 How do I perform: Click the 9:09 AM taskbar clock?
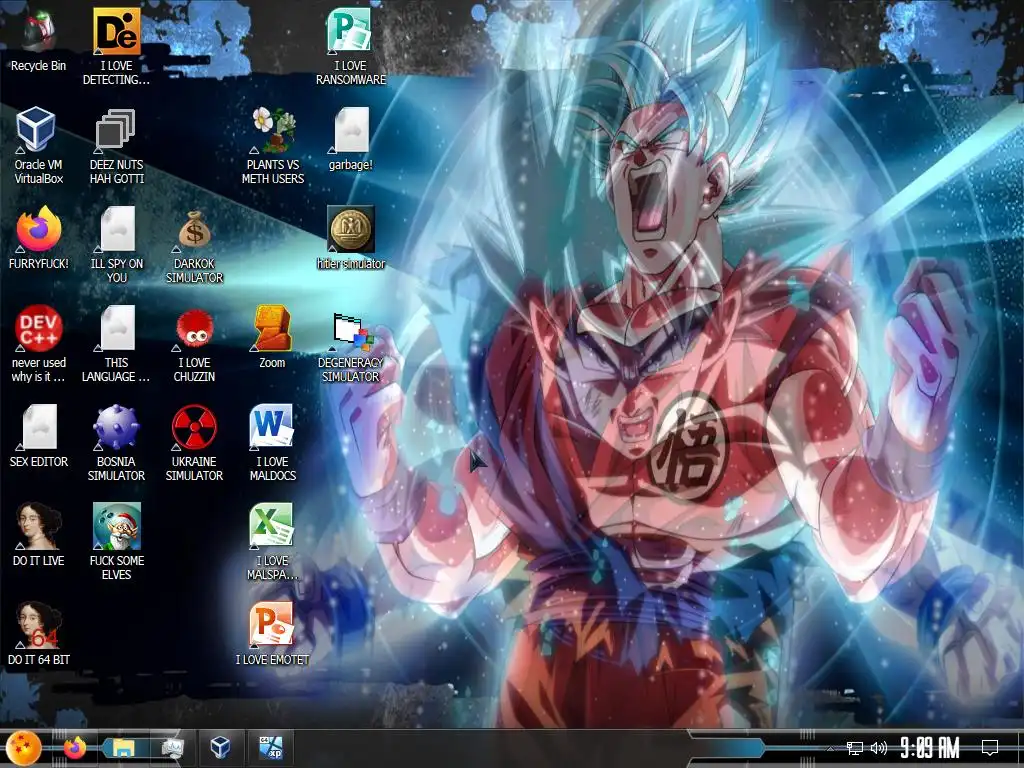[x=929, y=748]
